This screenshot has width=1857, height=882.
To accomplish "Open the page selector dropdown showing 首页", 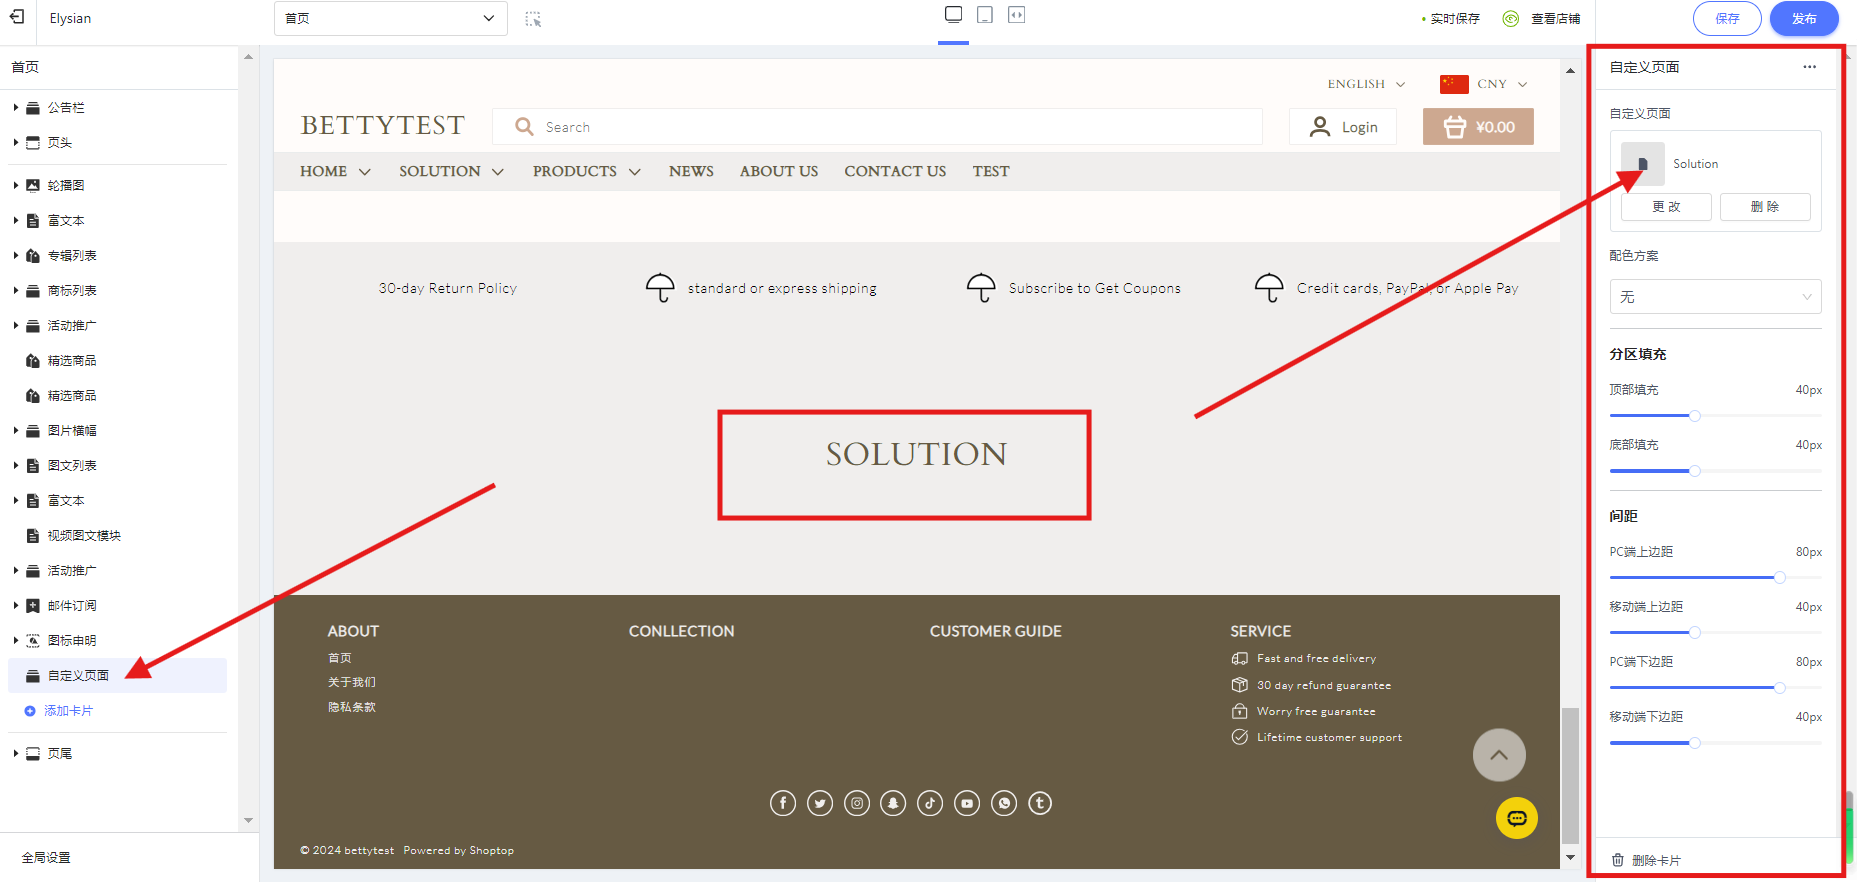I will (x=390, y=18).
